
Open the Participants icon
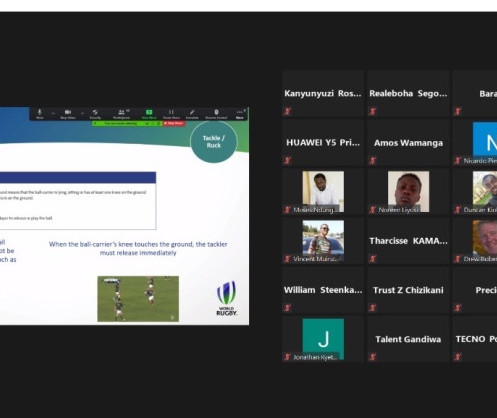(122, 112)
